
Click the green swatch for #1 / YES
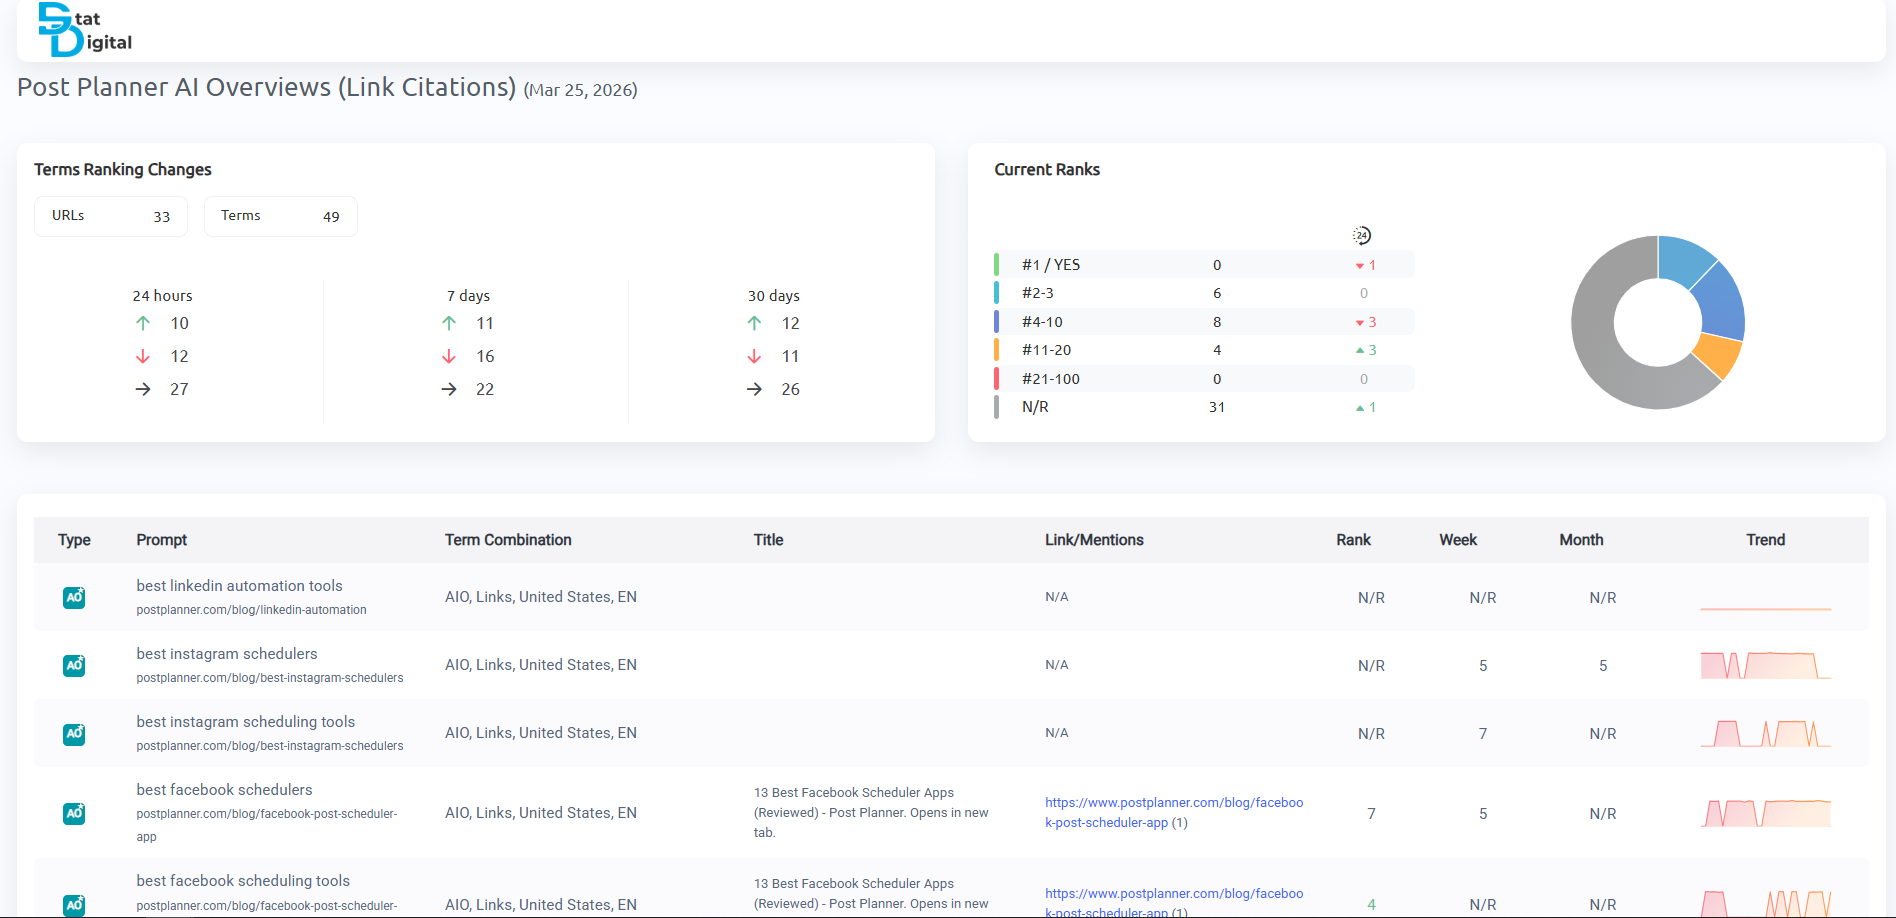pos(997,265)
